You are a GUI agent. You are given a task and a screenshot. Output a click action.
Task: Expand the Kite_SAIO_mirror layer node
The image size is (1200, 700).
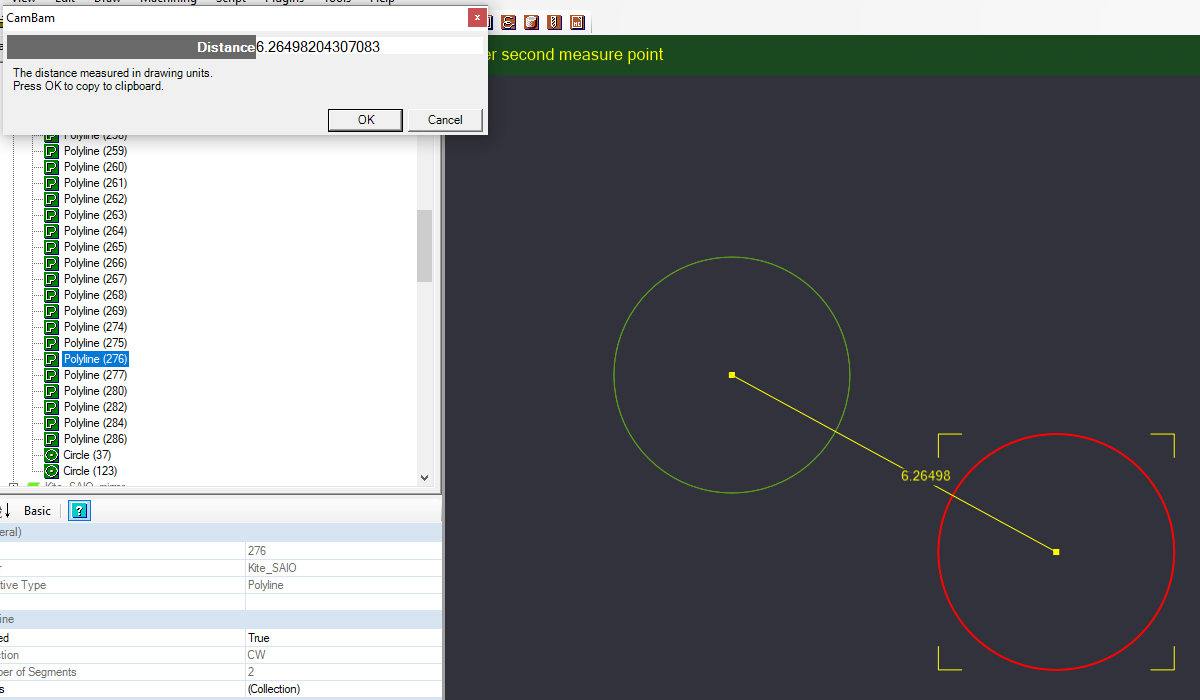click(13, 487)
